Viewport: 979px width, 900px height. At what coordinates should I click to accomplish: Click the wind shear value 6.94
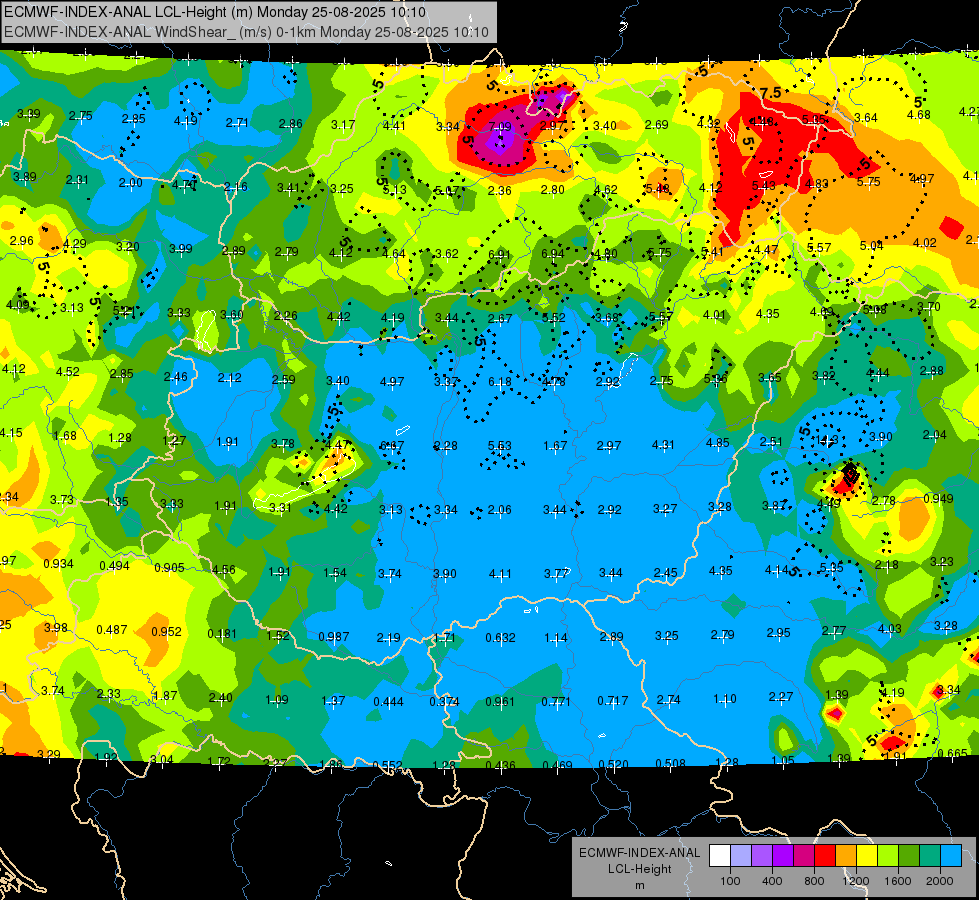tap(553, 254)
